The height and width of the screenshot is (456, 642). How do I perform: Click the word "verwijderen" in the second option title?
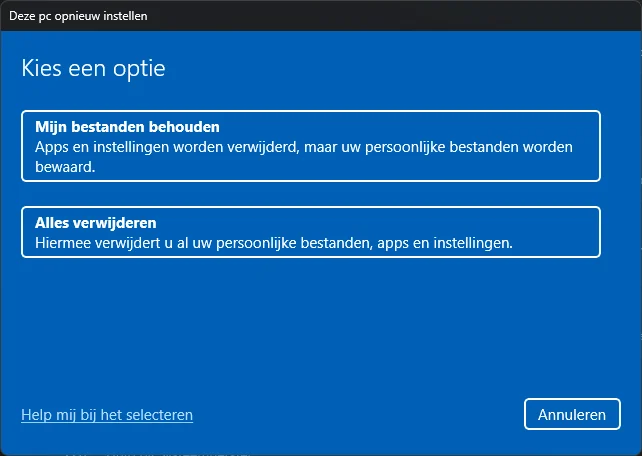click(115, 223)
